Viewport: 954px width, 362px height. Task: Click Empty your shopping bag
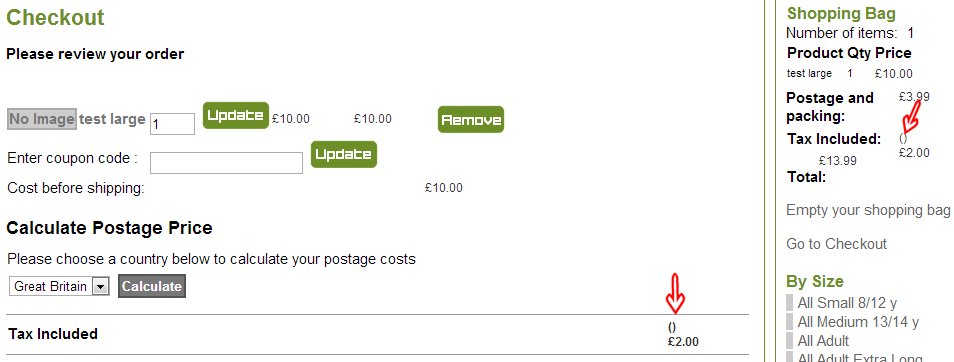[x=868, y=211]
